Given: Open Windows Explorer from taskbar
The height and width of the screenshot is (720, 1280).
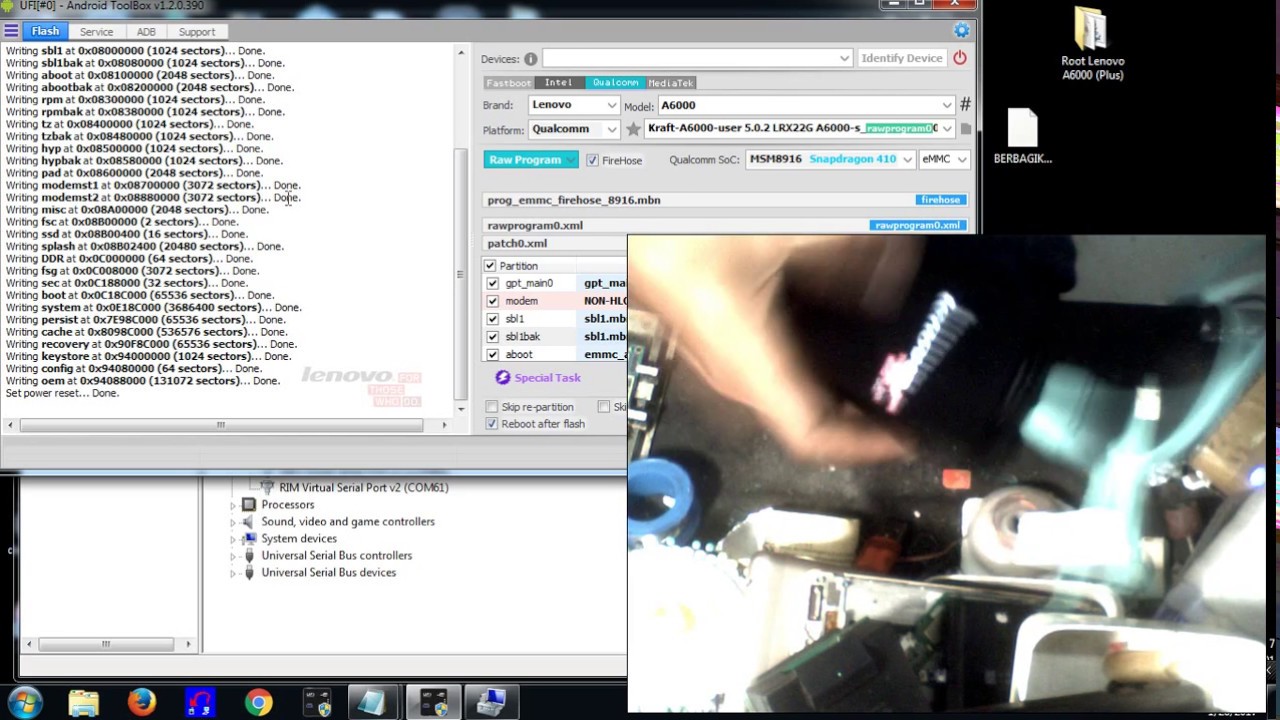Looking at the screenshot, I should coord(84,703).
